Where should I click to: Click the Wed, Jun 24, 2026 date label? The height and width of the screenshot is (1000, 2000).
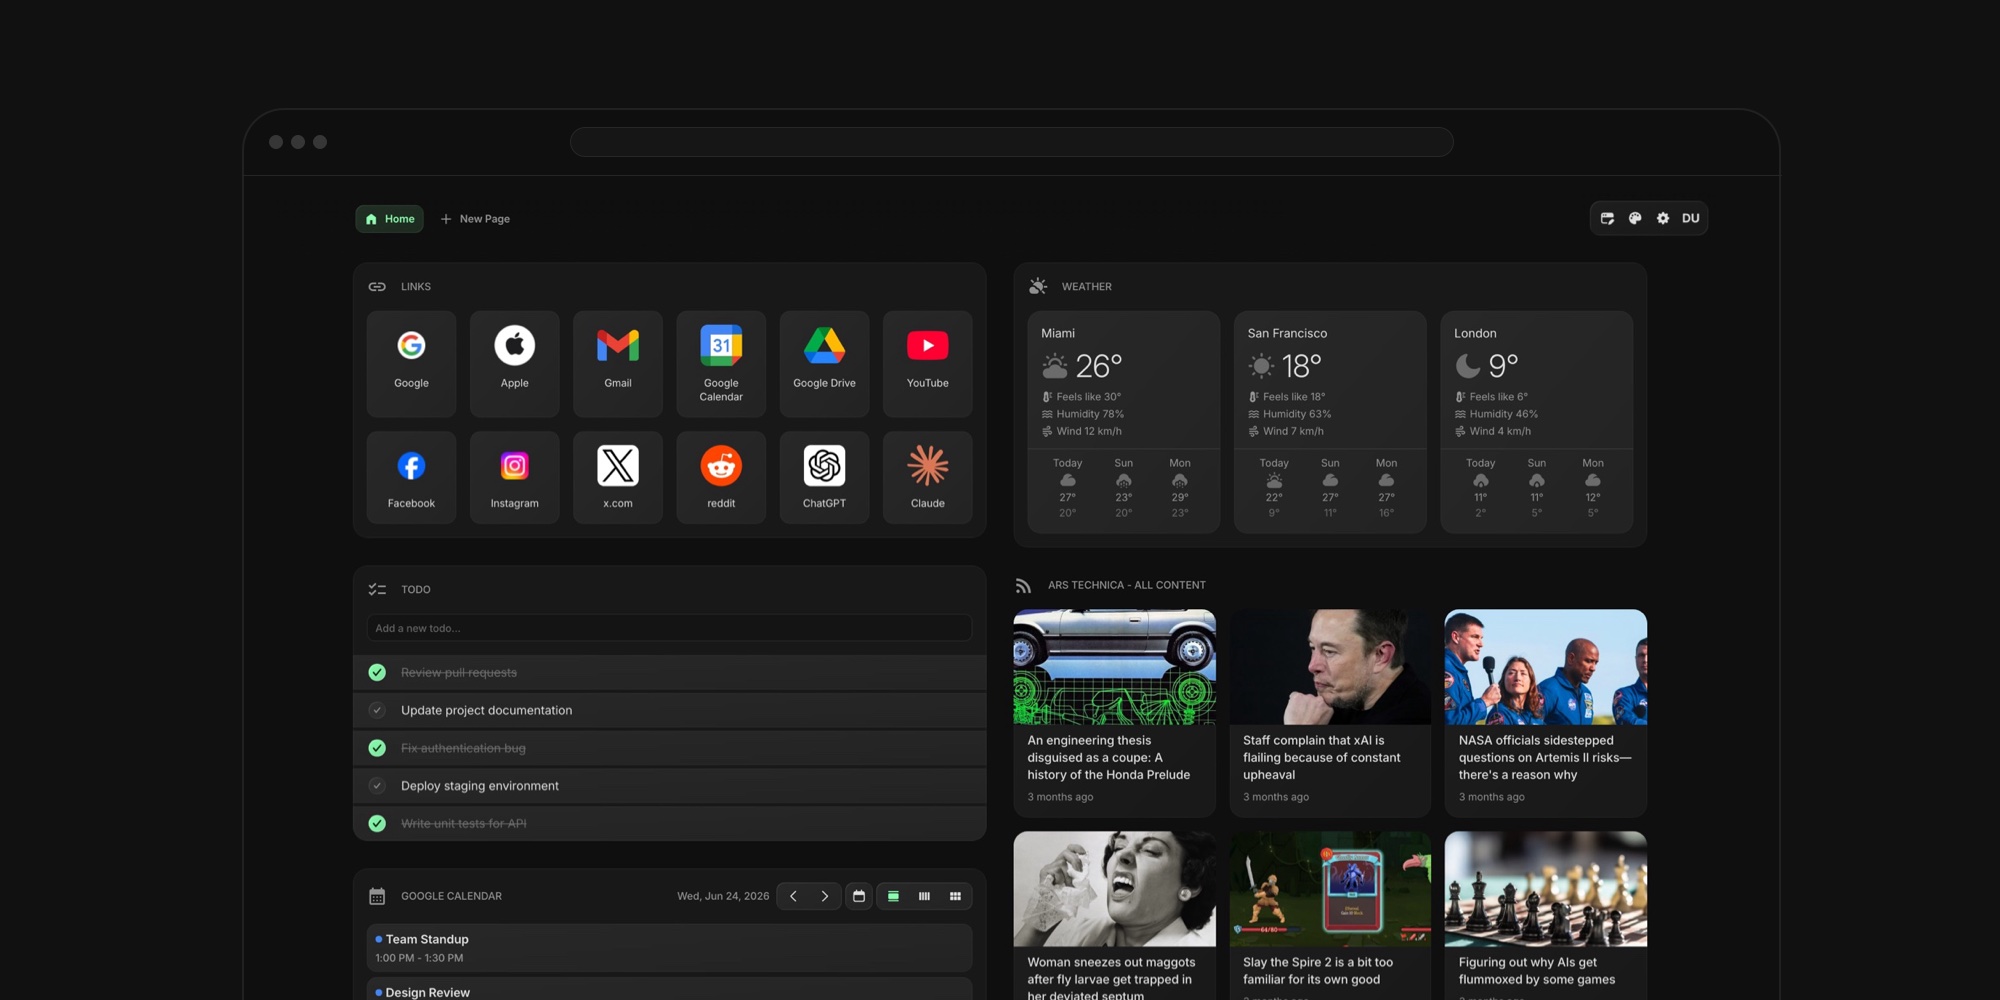coord(723,896)
